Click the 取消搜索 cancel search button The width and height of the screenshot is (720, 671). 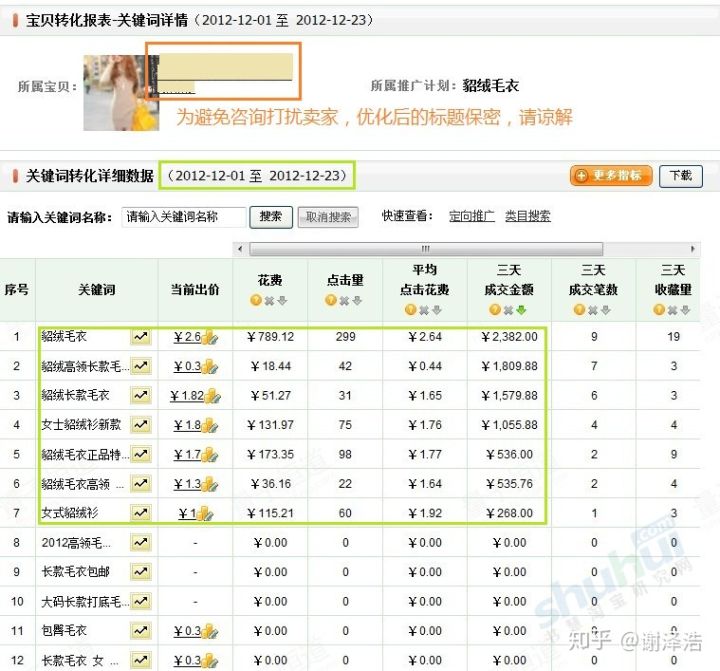(328, 217)
